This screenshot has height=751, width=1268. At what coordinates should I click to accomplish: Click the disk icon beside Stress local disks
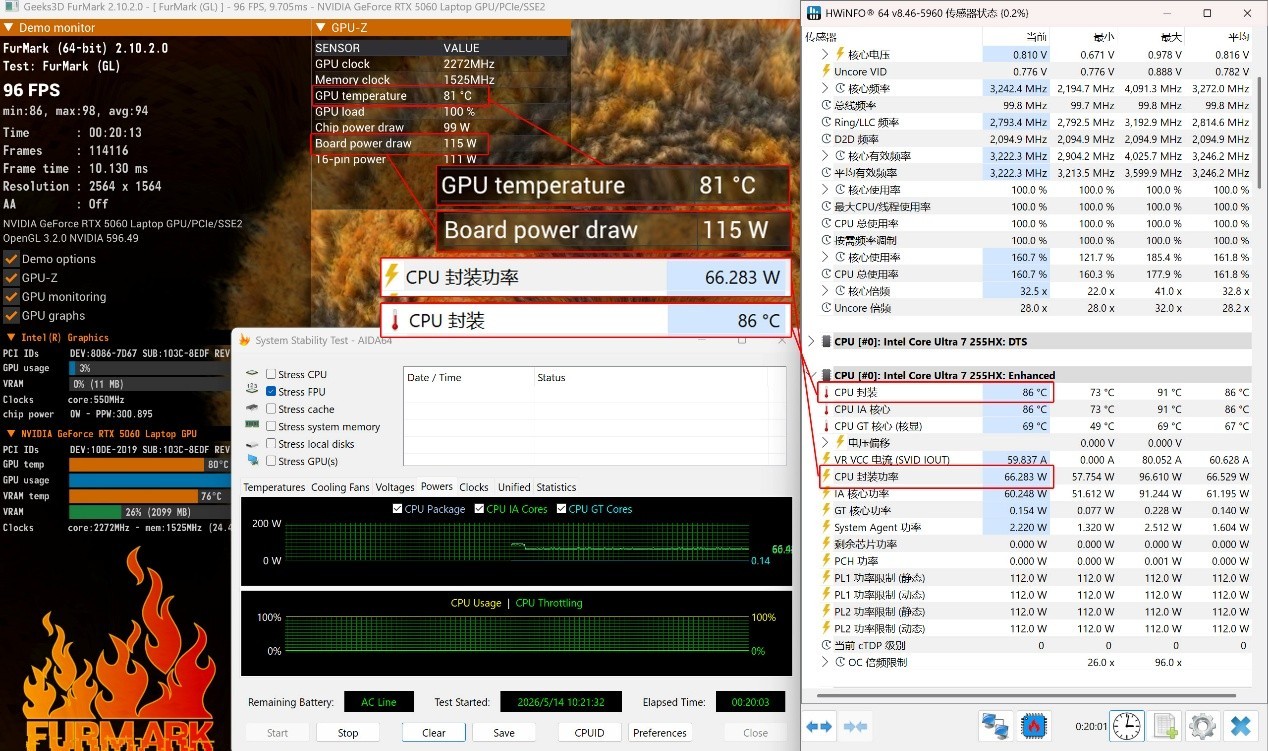[x=253, y=443]
